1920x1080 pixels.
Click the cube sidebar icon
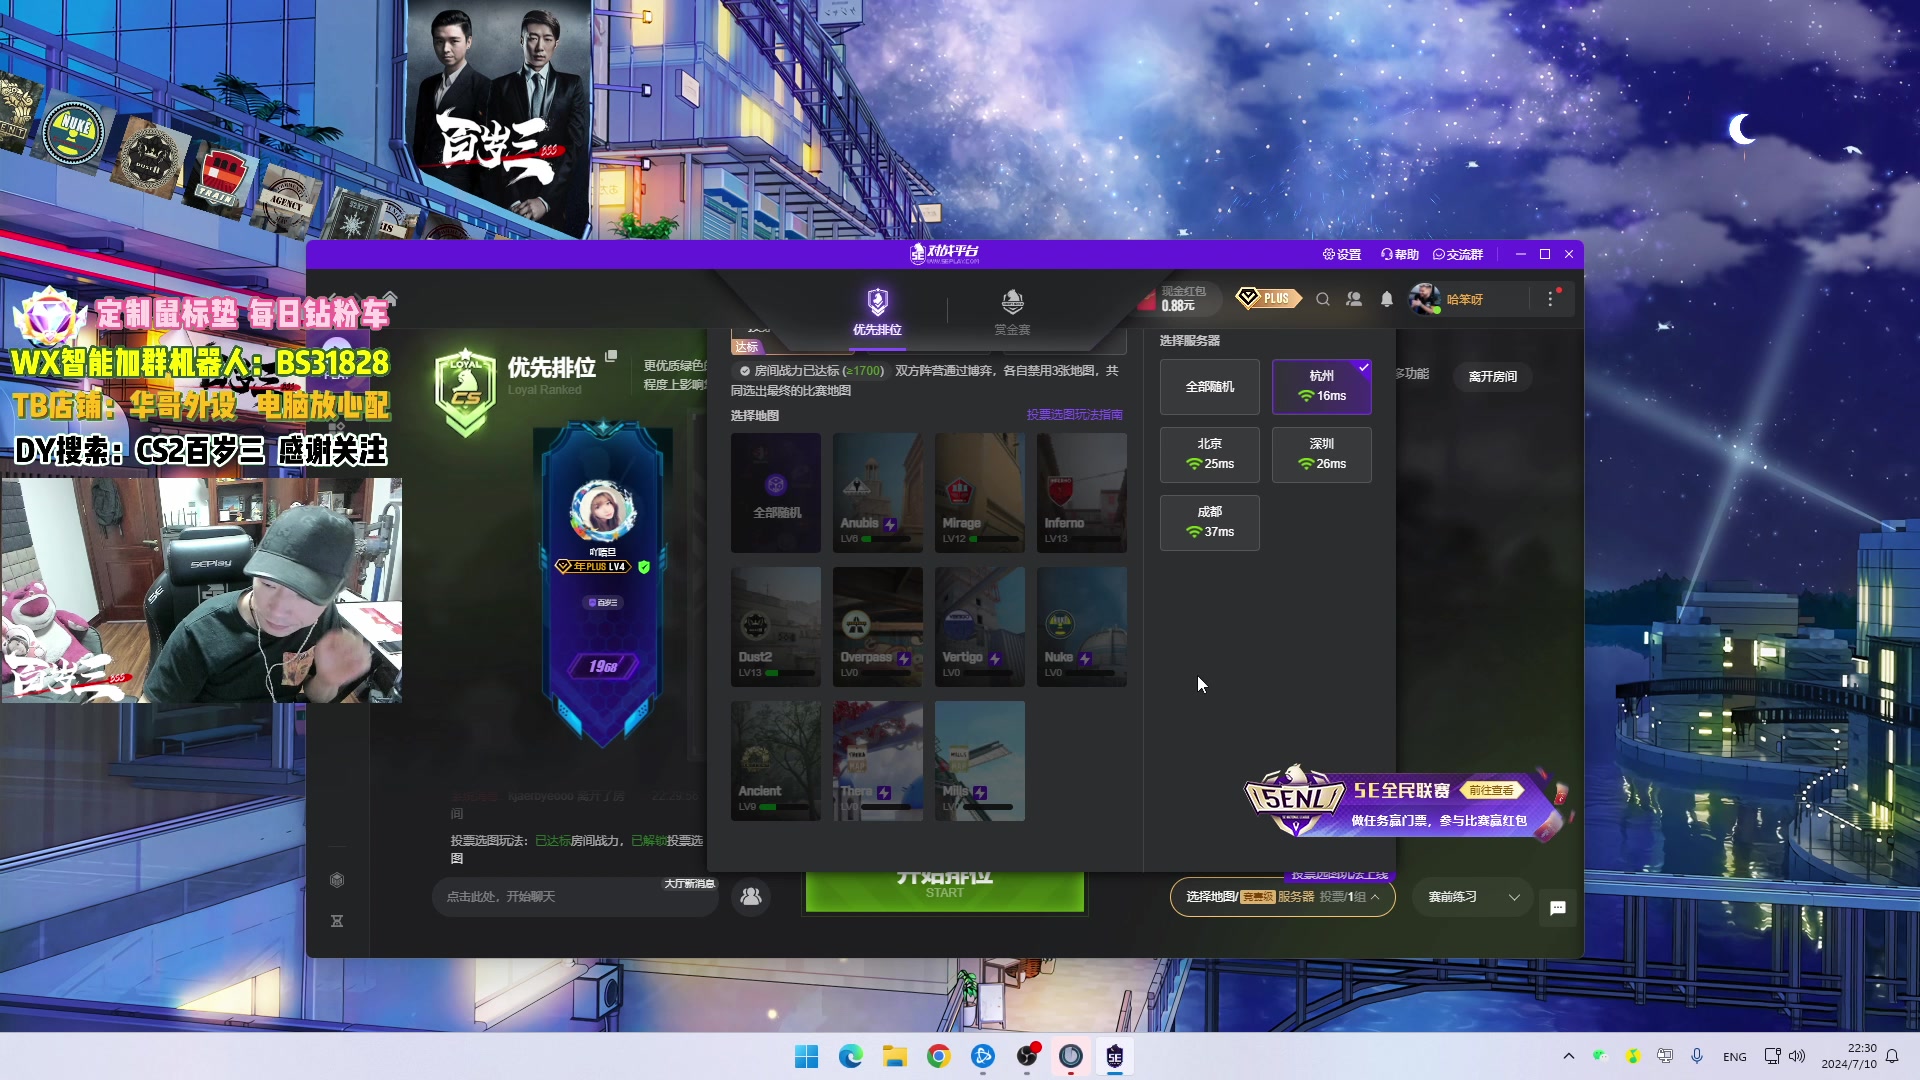tap(337, 880)
